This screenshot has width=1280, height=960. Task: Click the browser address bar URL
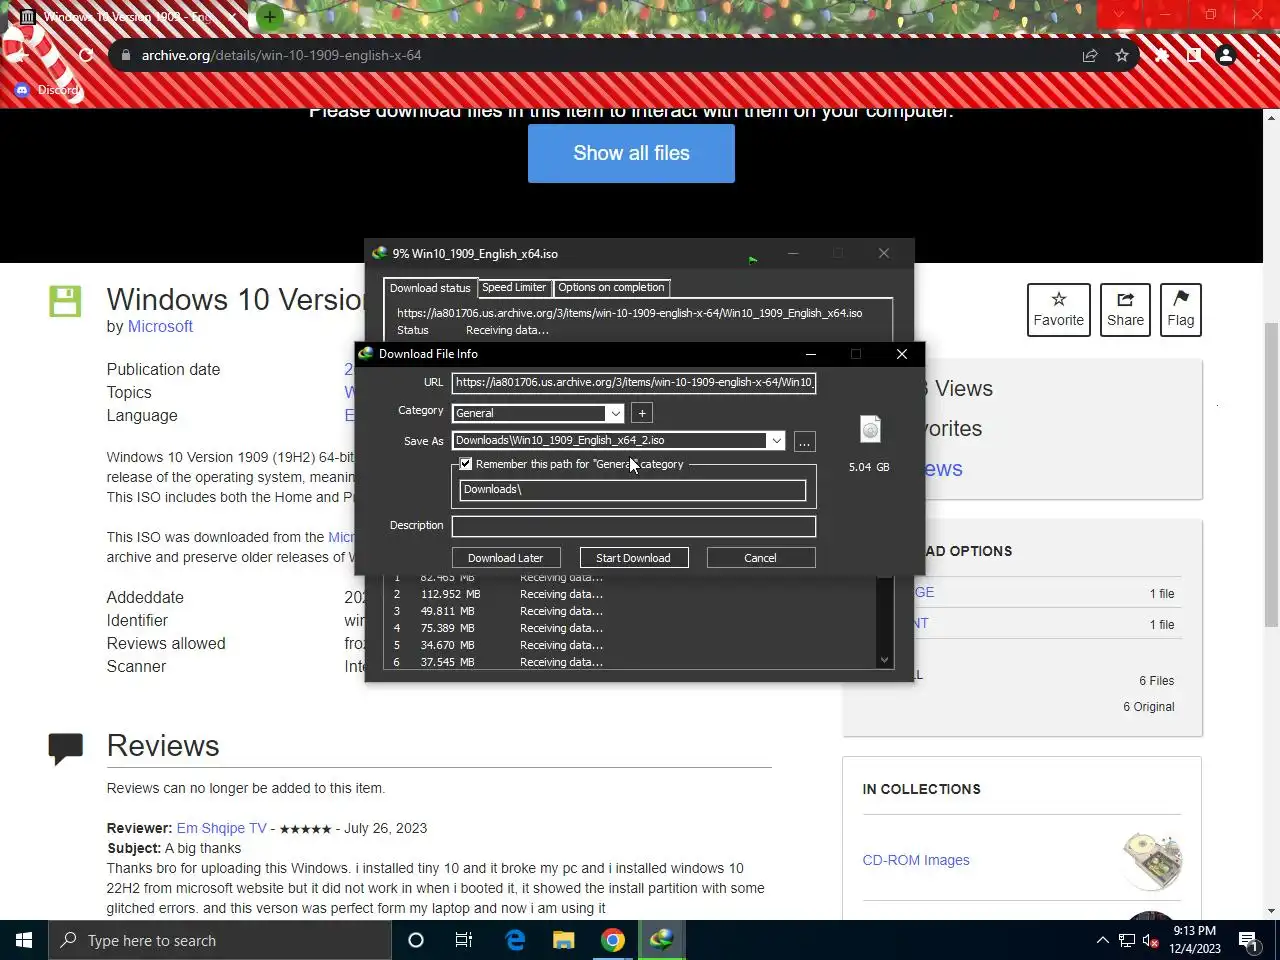click(281, 55)
